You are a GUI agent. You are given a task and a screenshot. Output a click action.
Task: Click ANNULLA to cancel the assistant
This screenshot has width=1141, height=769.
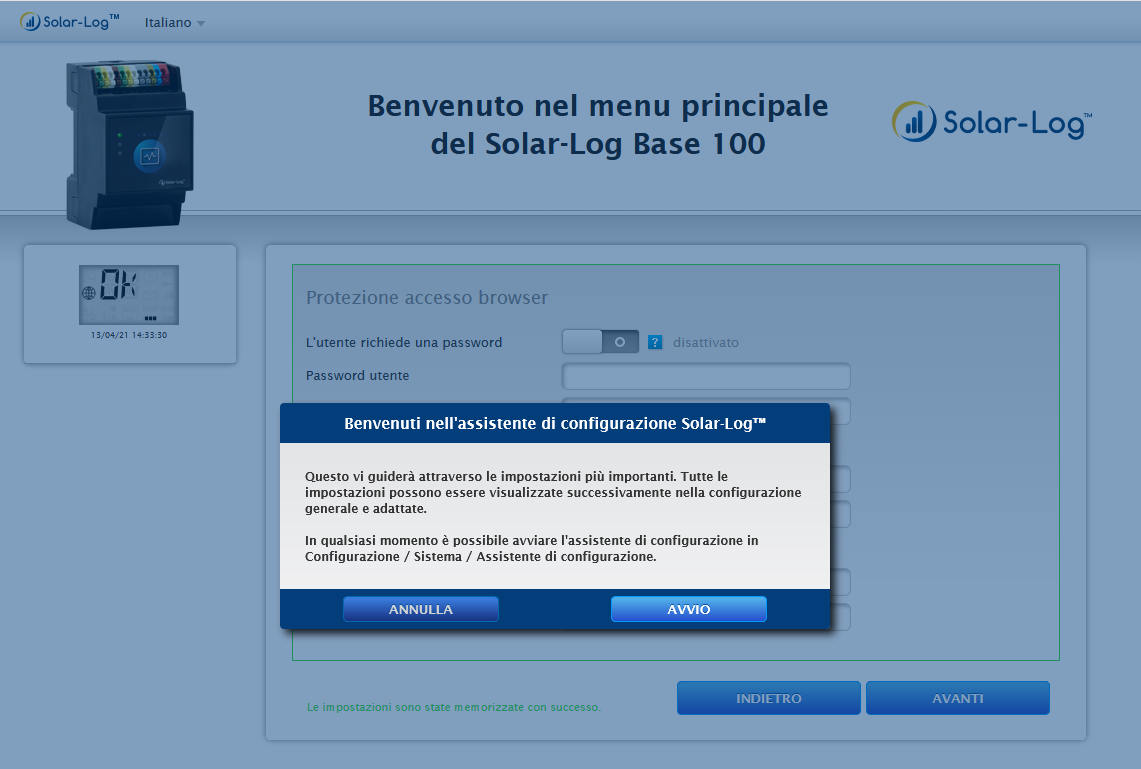[x=421, y=609]
